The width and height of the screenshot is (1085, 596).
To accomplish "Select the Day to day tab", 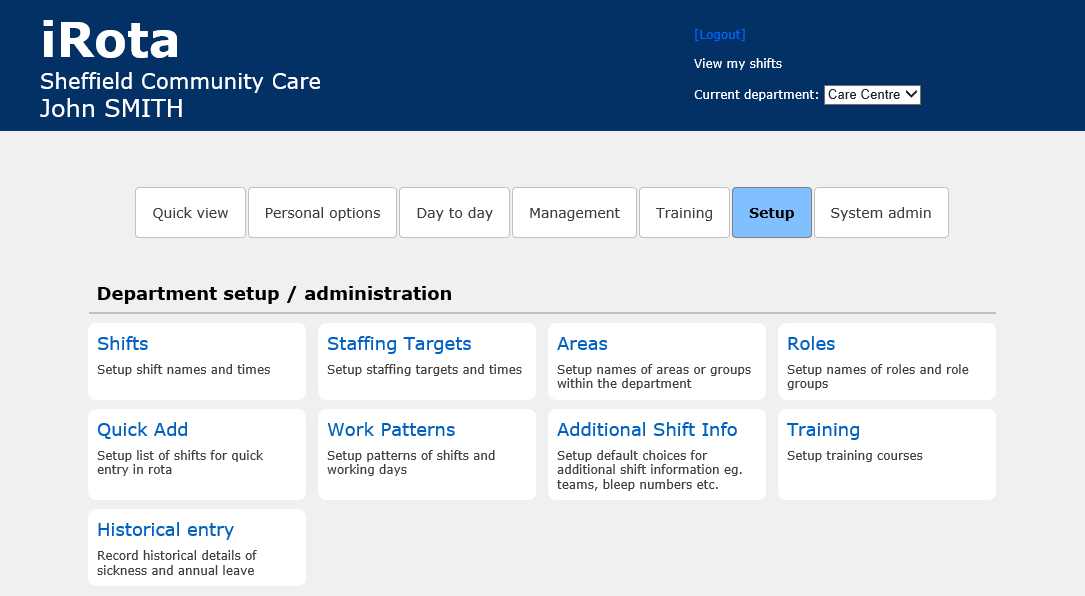I will tap(455, 213).
